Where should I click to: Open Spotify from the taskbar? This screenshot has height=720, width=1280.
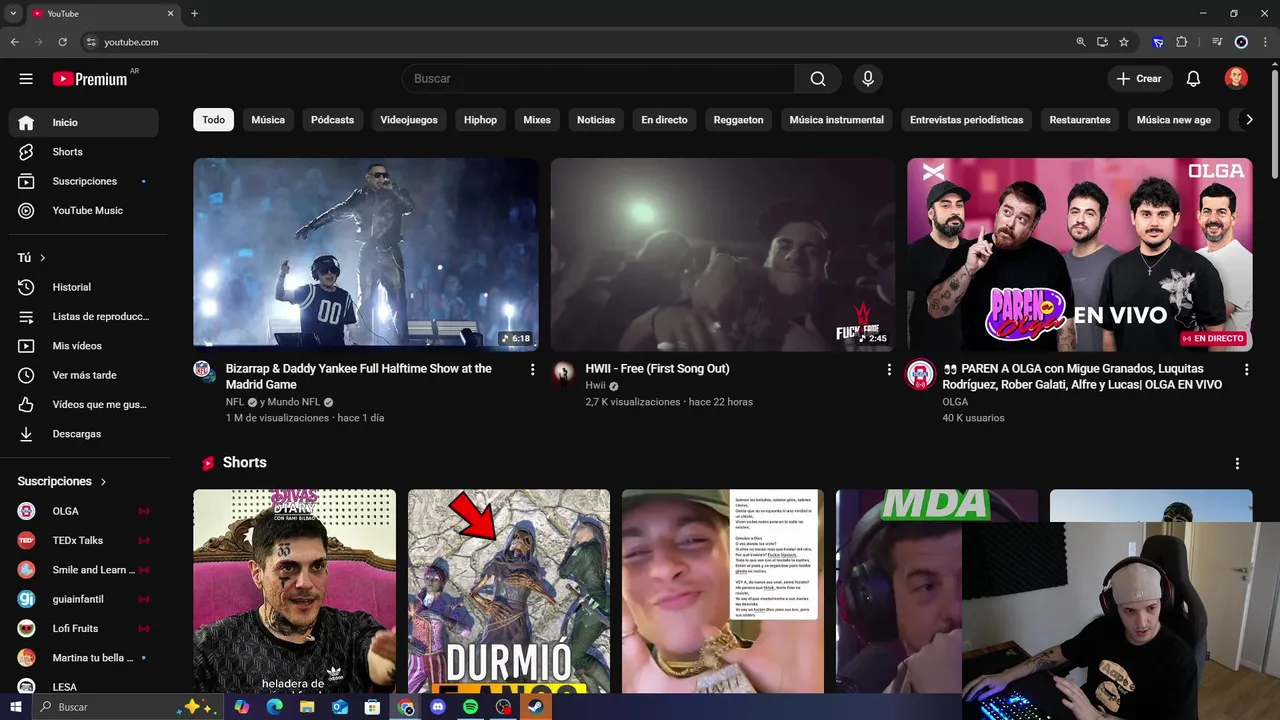point(470,707)
